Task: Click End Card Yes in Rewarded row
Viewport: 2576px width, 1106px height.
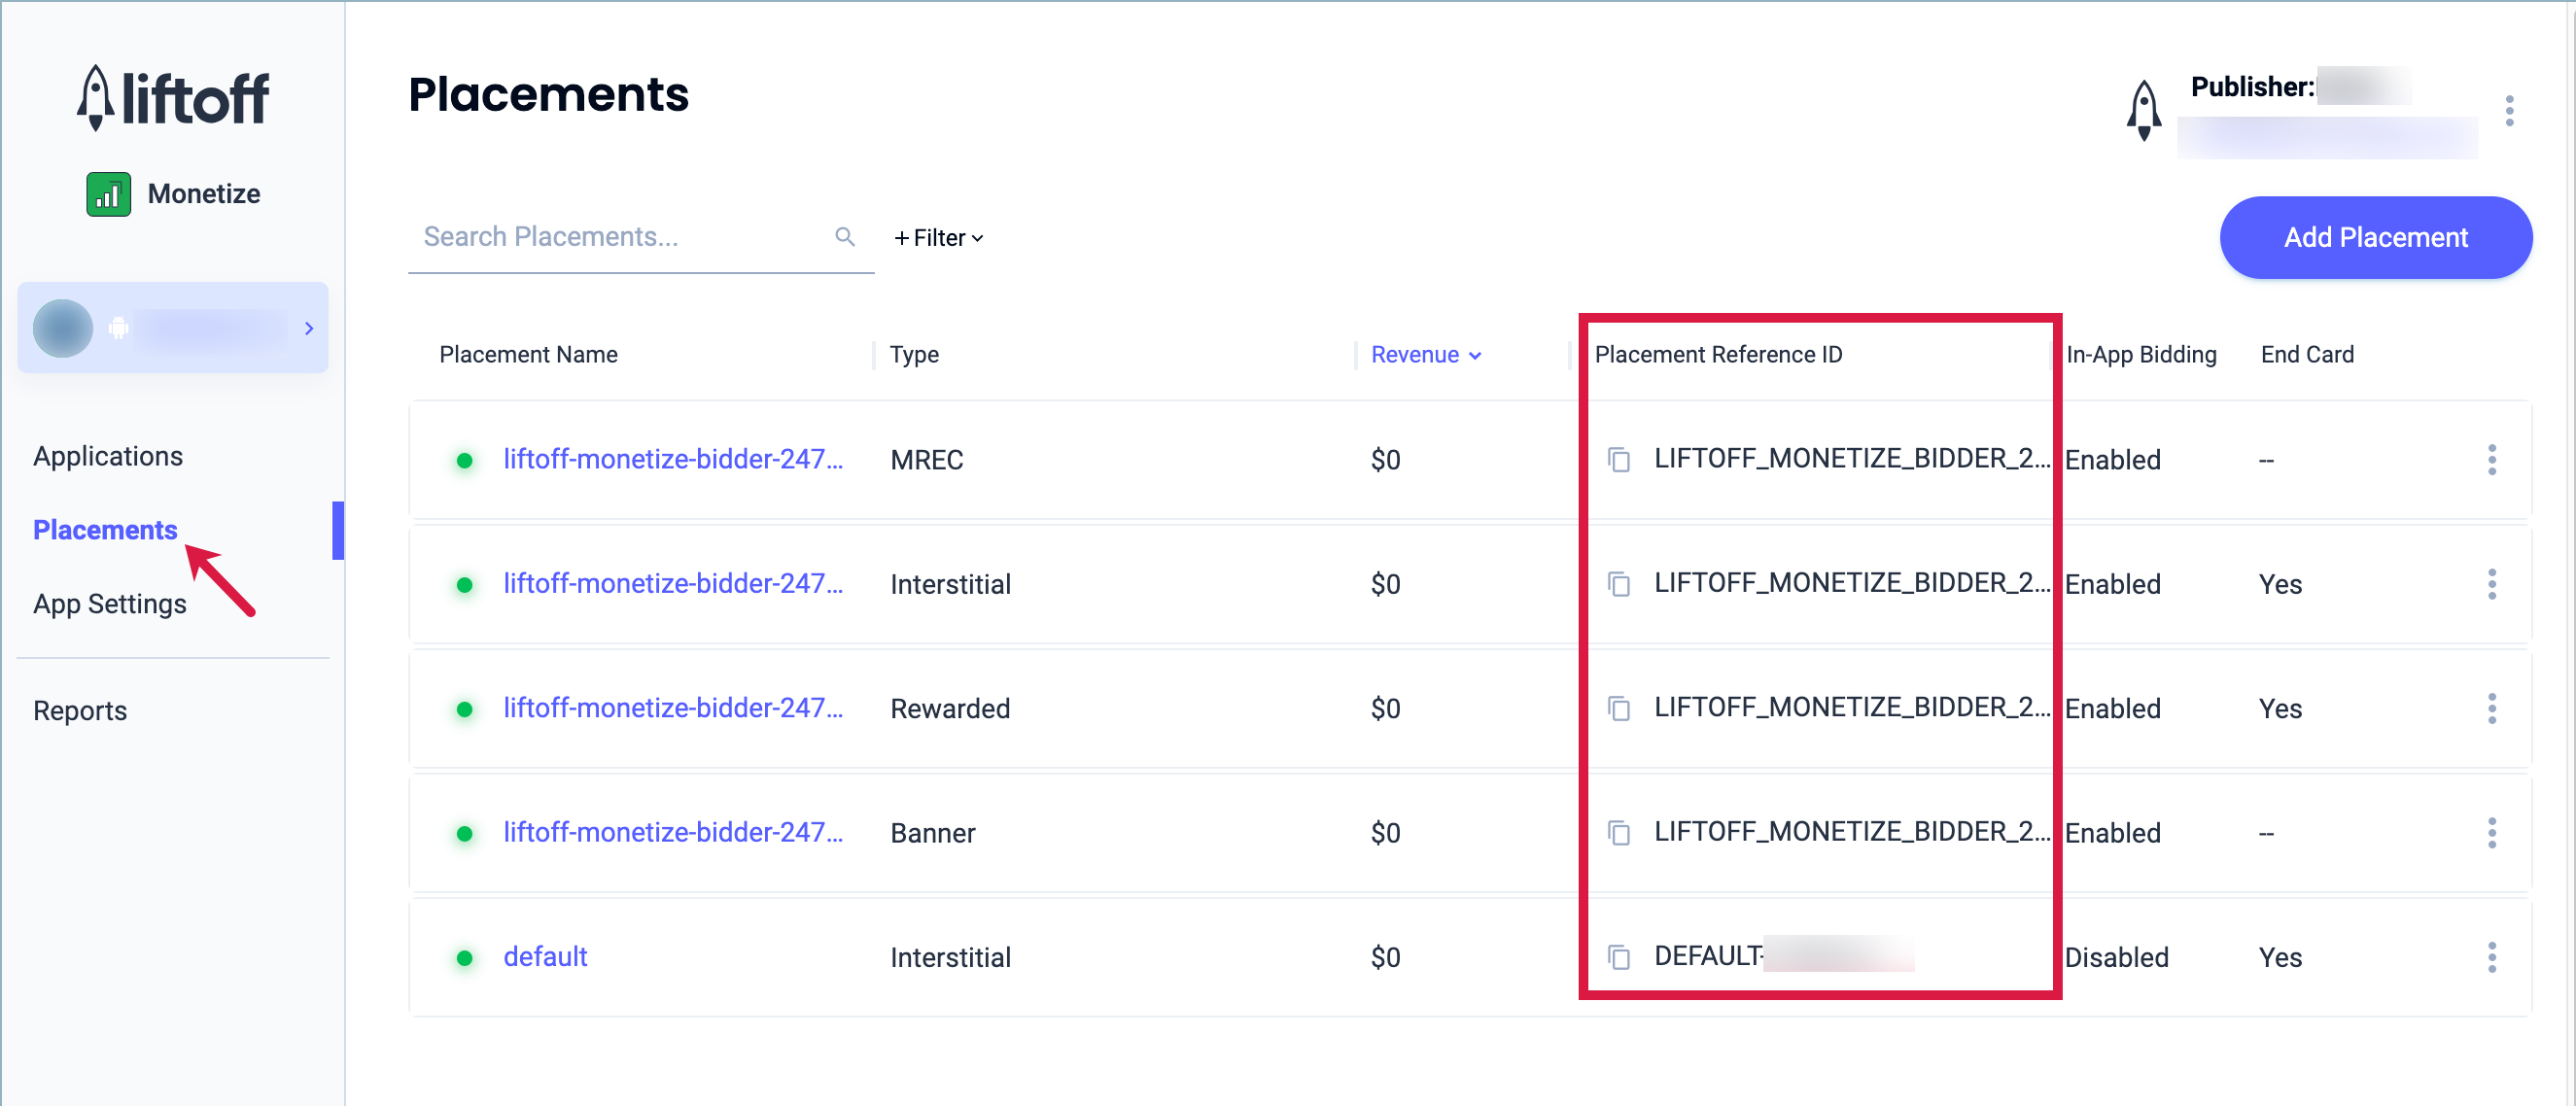Action: [2280, 709]
